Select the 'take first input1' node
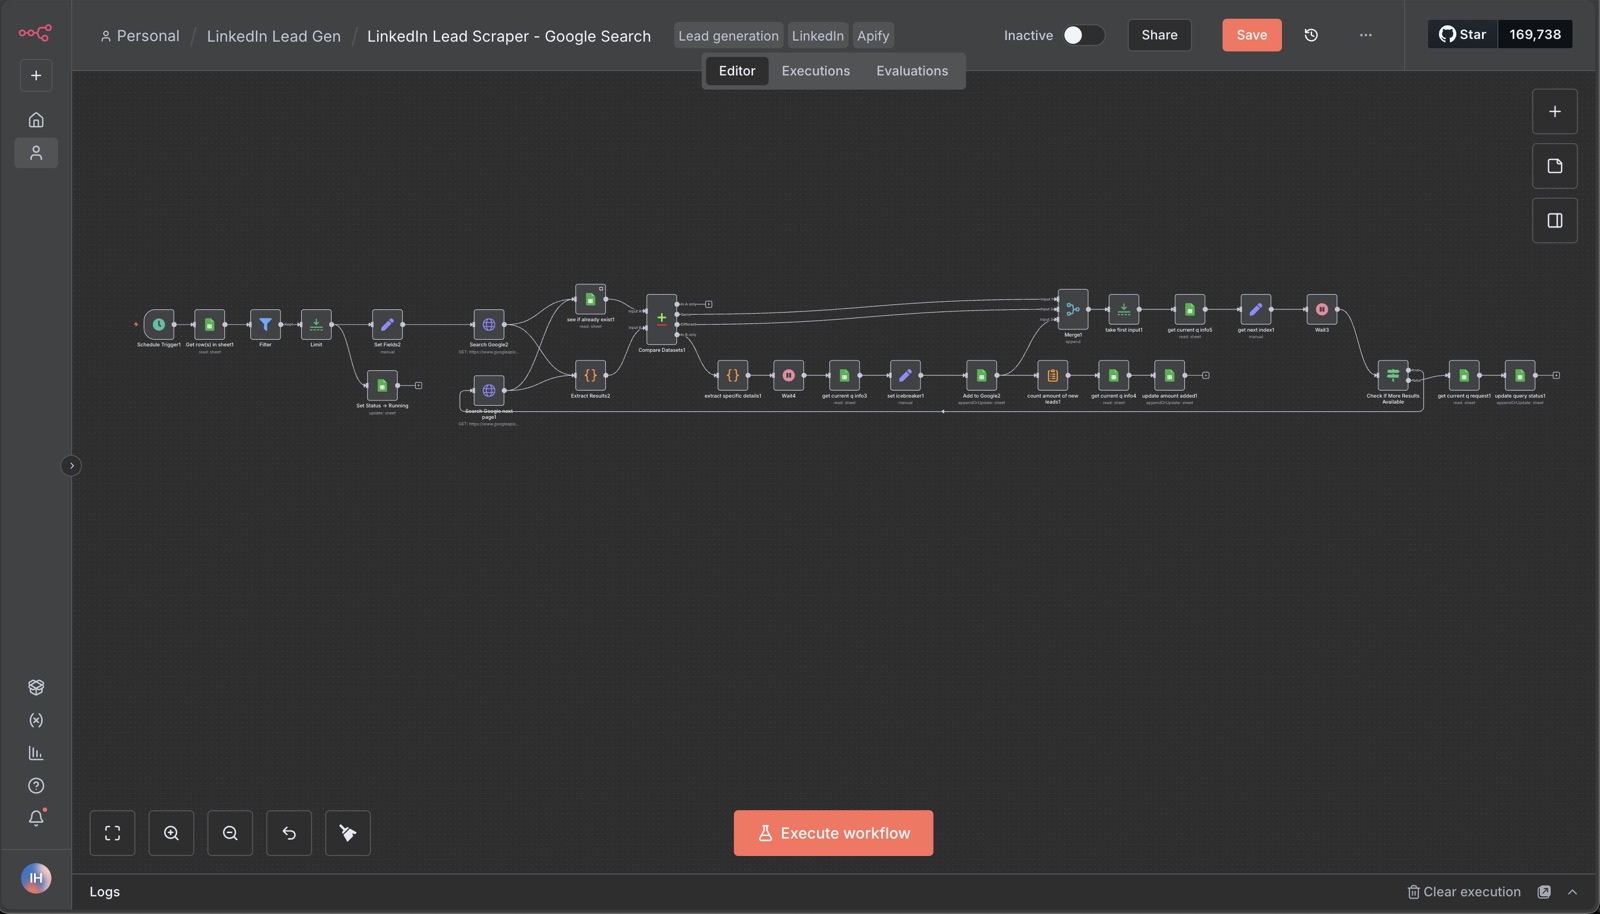The image size is (1600, 914). pos(1123,309)
